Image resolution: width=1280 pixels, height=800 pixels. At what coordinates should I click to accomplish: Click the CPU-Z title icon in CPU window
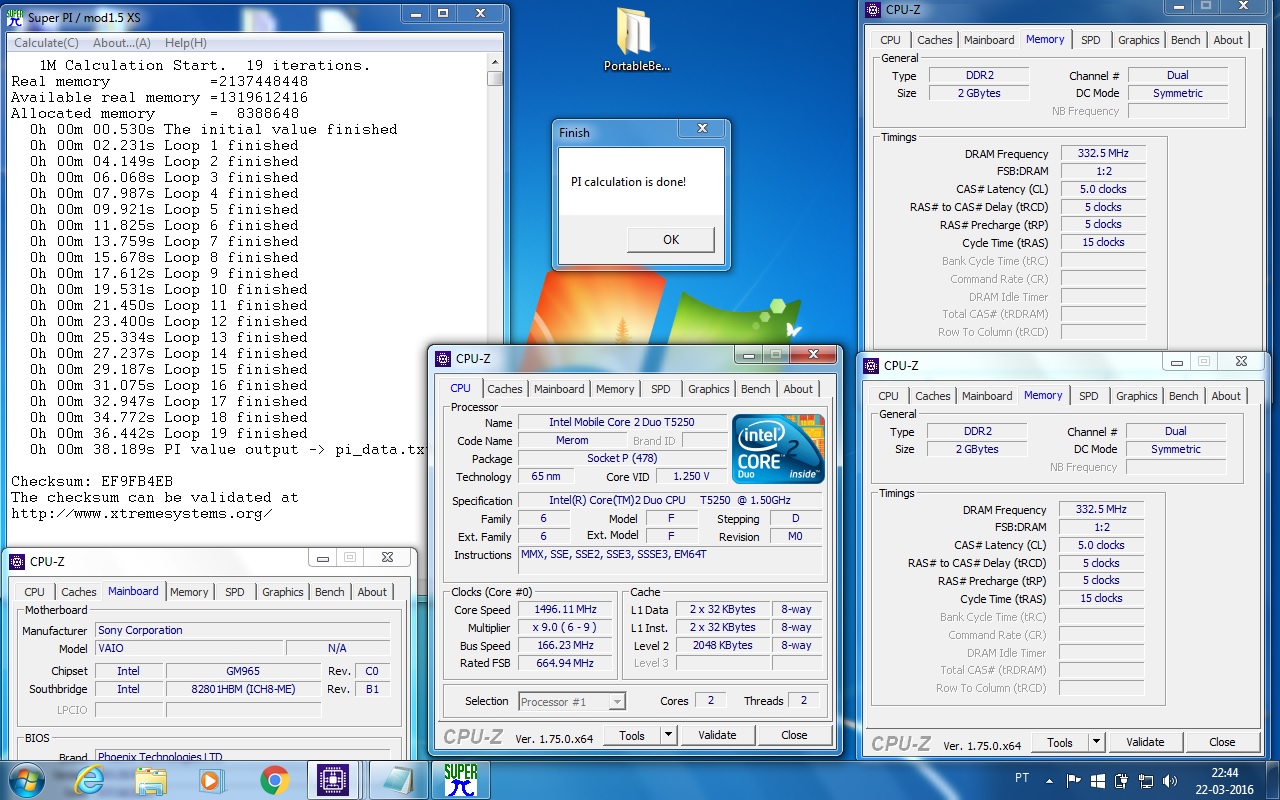444,358
